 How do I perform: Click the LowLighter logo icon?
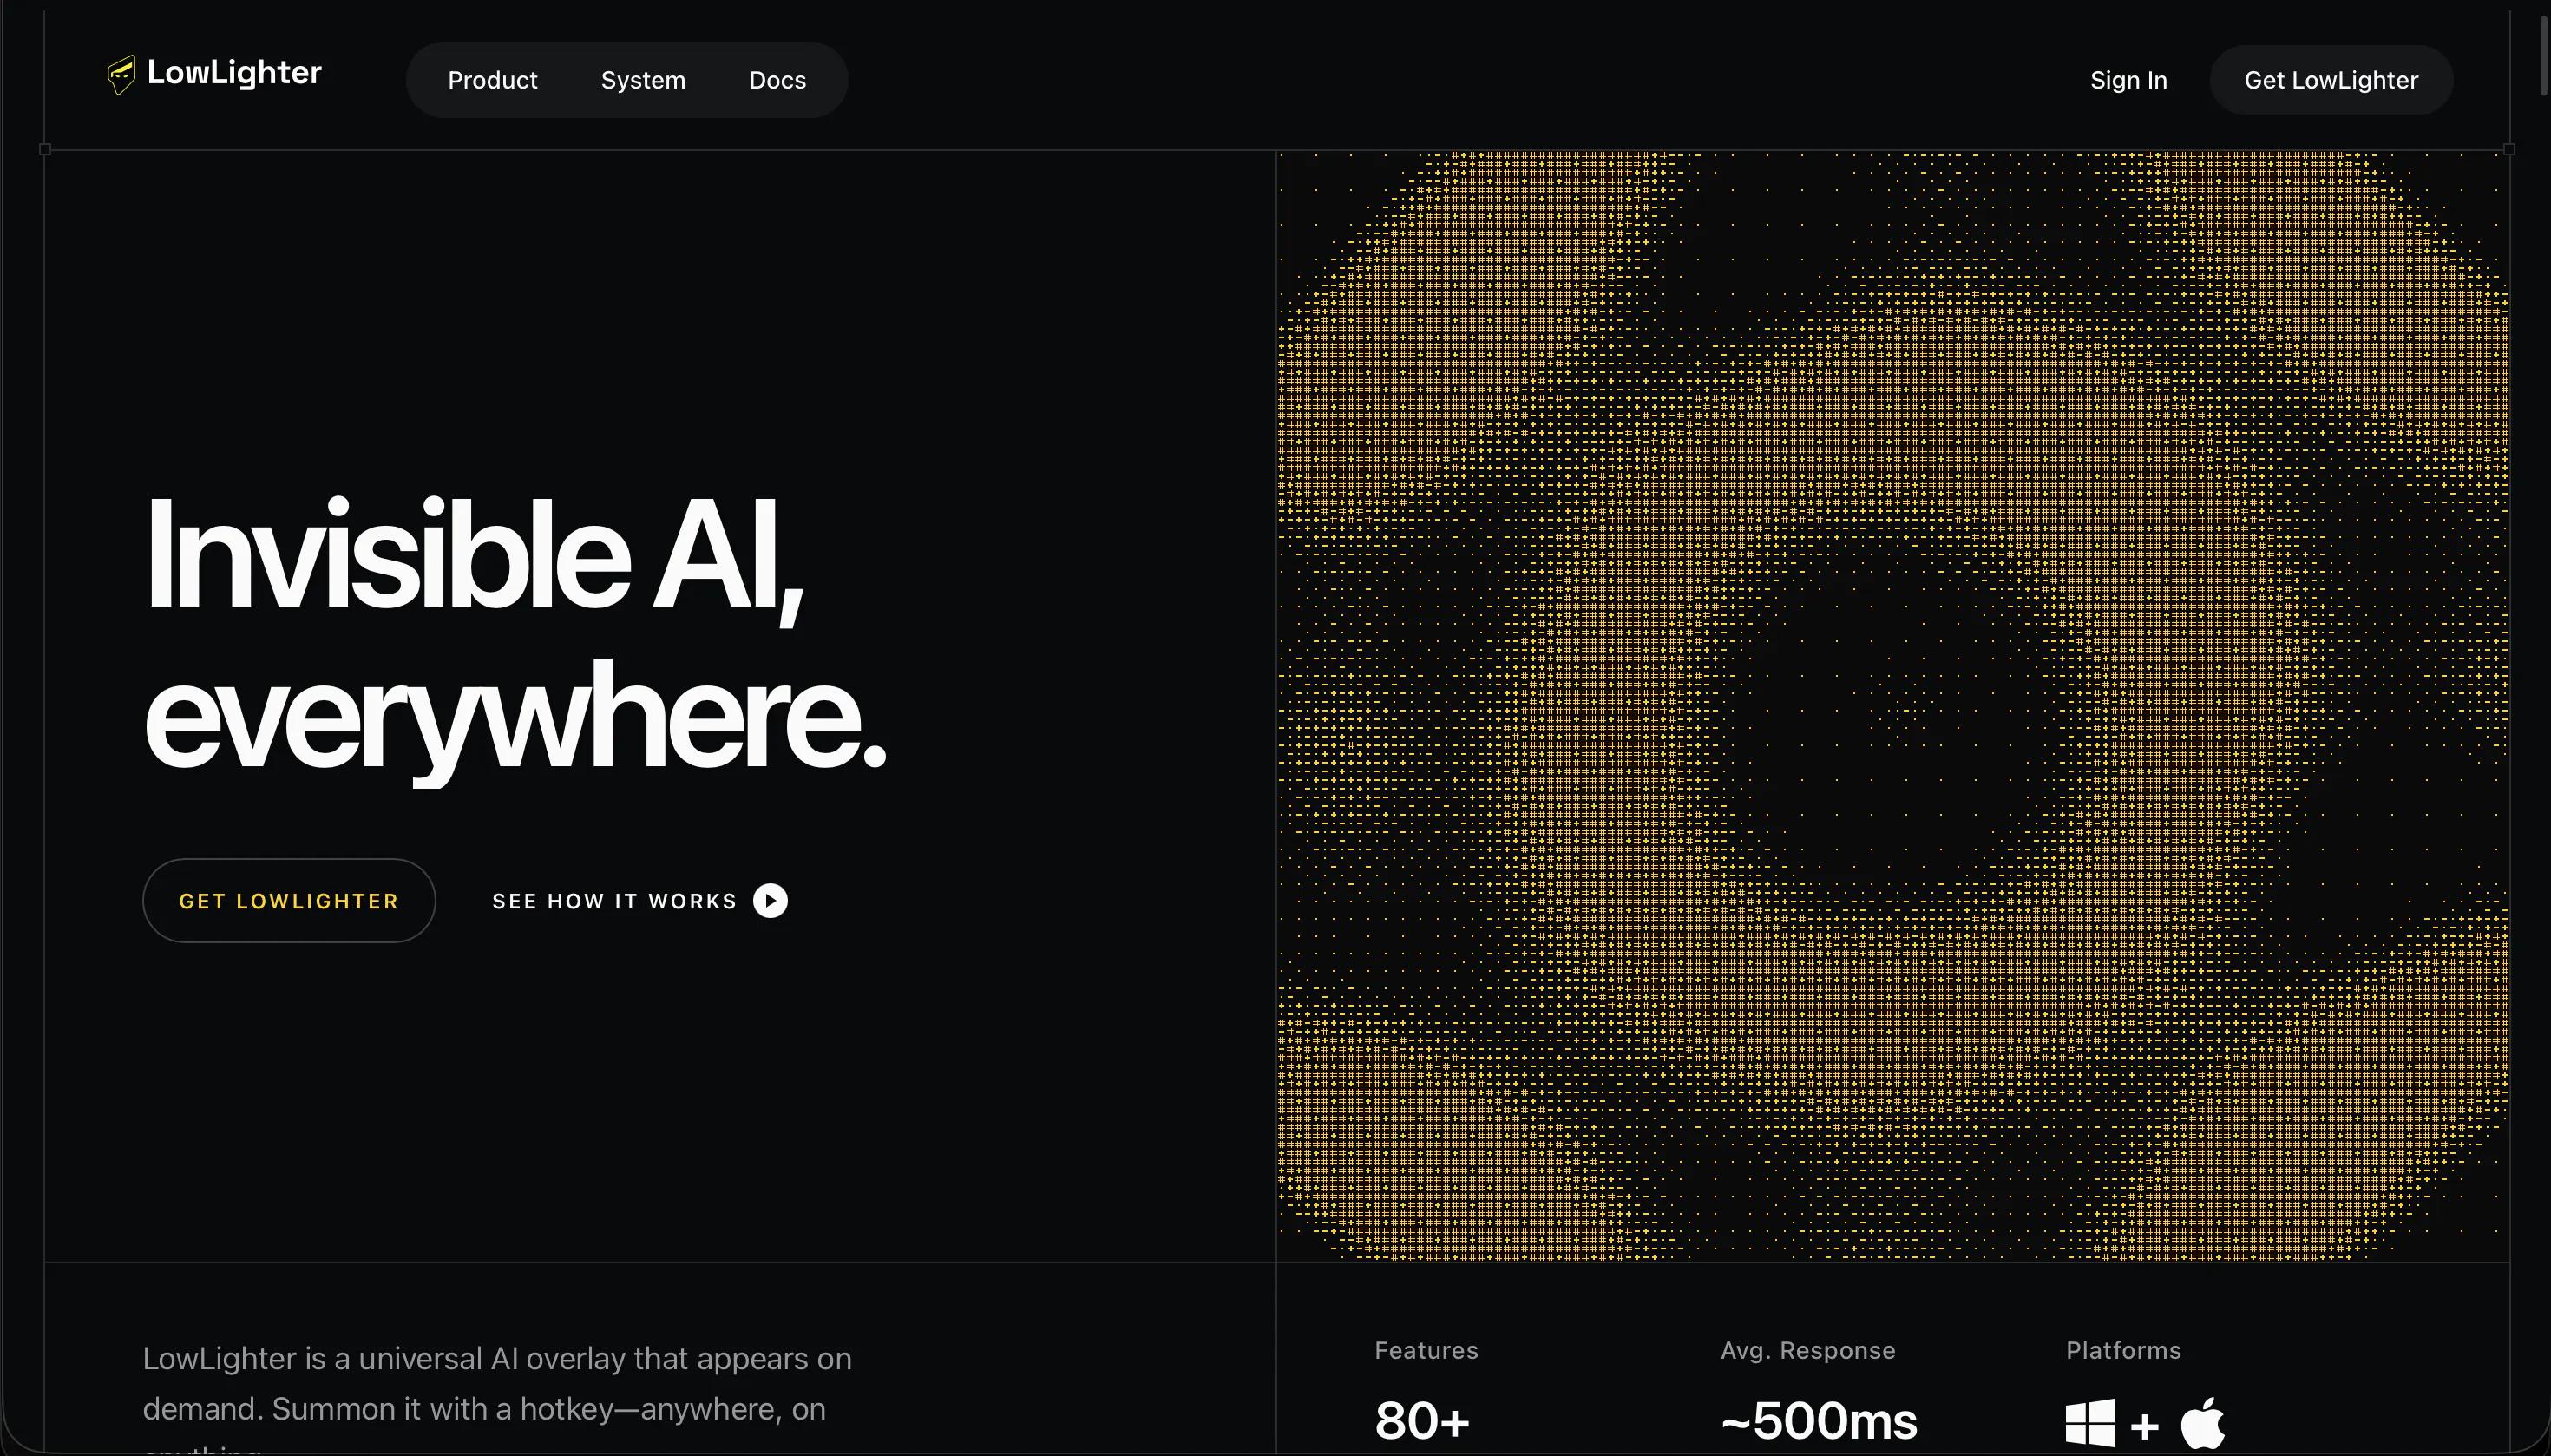(x=121, y=74)
